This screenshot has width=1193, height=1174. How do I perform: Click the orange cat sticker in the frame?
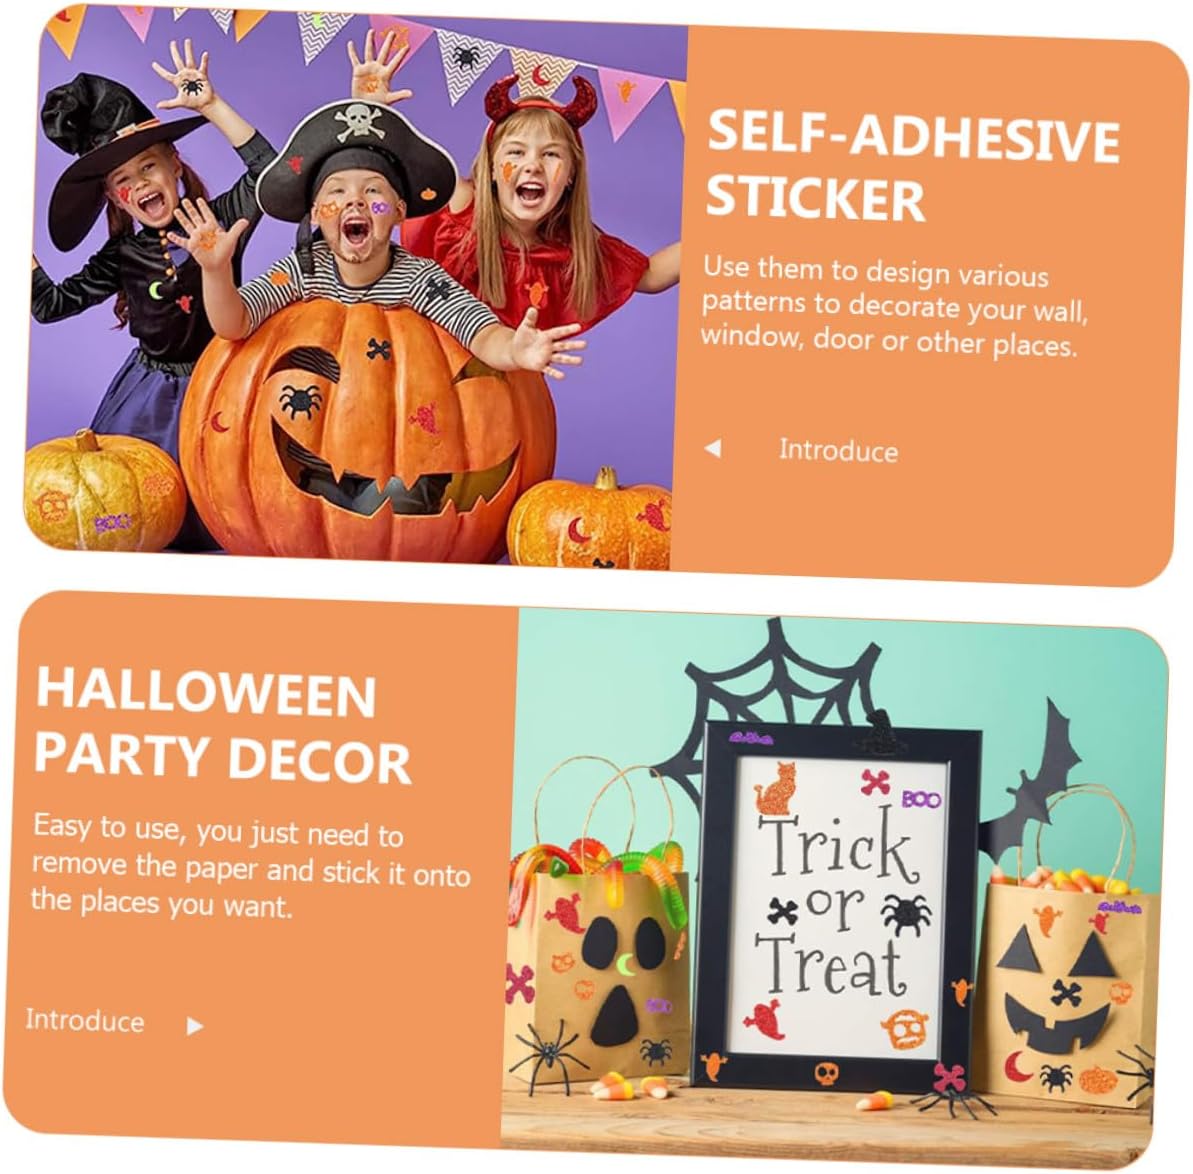(774, 789)
